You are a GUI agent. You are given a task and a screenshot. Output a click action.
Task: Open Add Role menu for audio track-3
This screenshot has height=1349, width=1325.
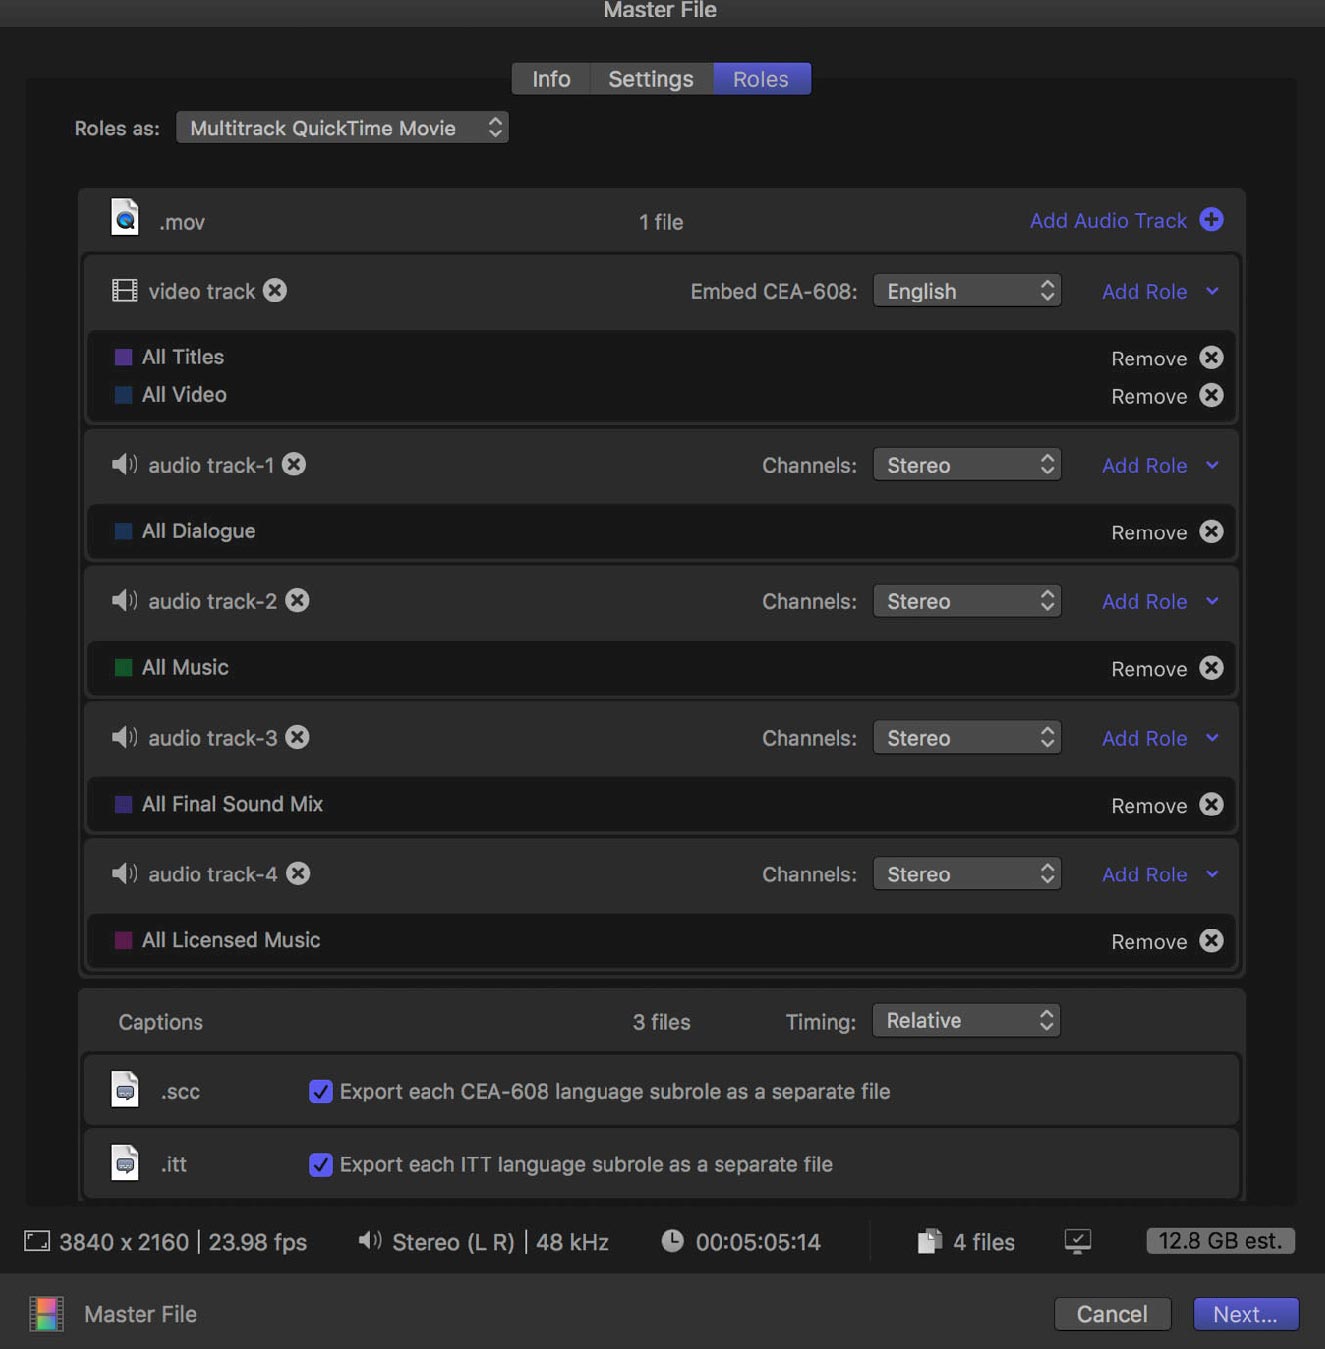tap(1160, 738)
